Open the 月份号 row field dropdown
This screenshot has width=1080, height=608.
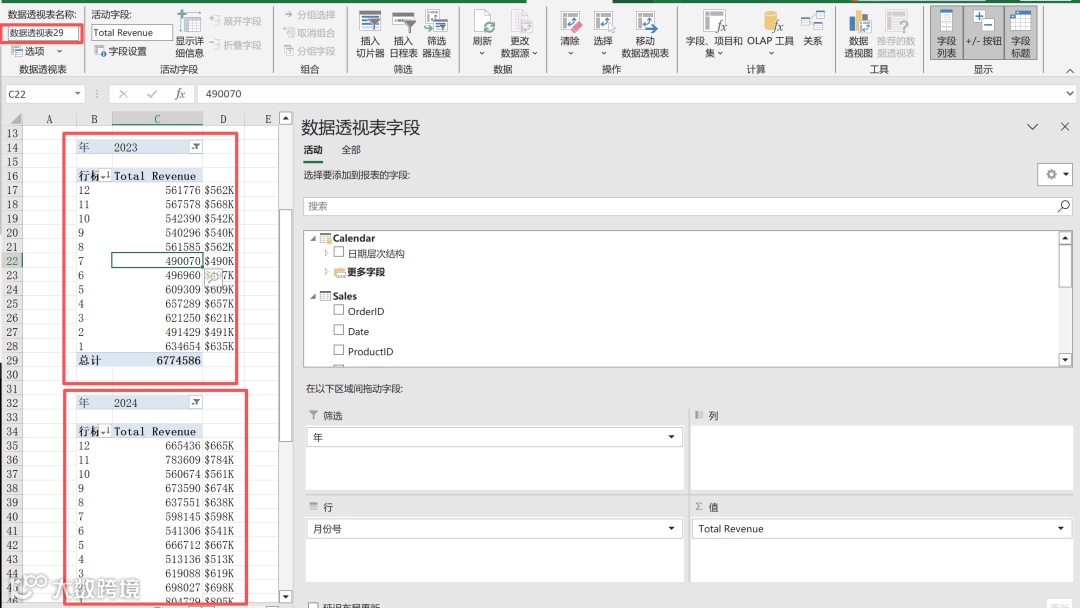[x=672, y=529]
